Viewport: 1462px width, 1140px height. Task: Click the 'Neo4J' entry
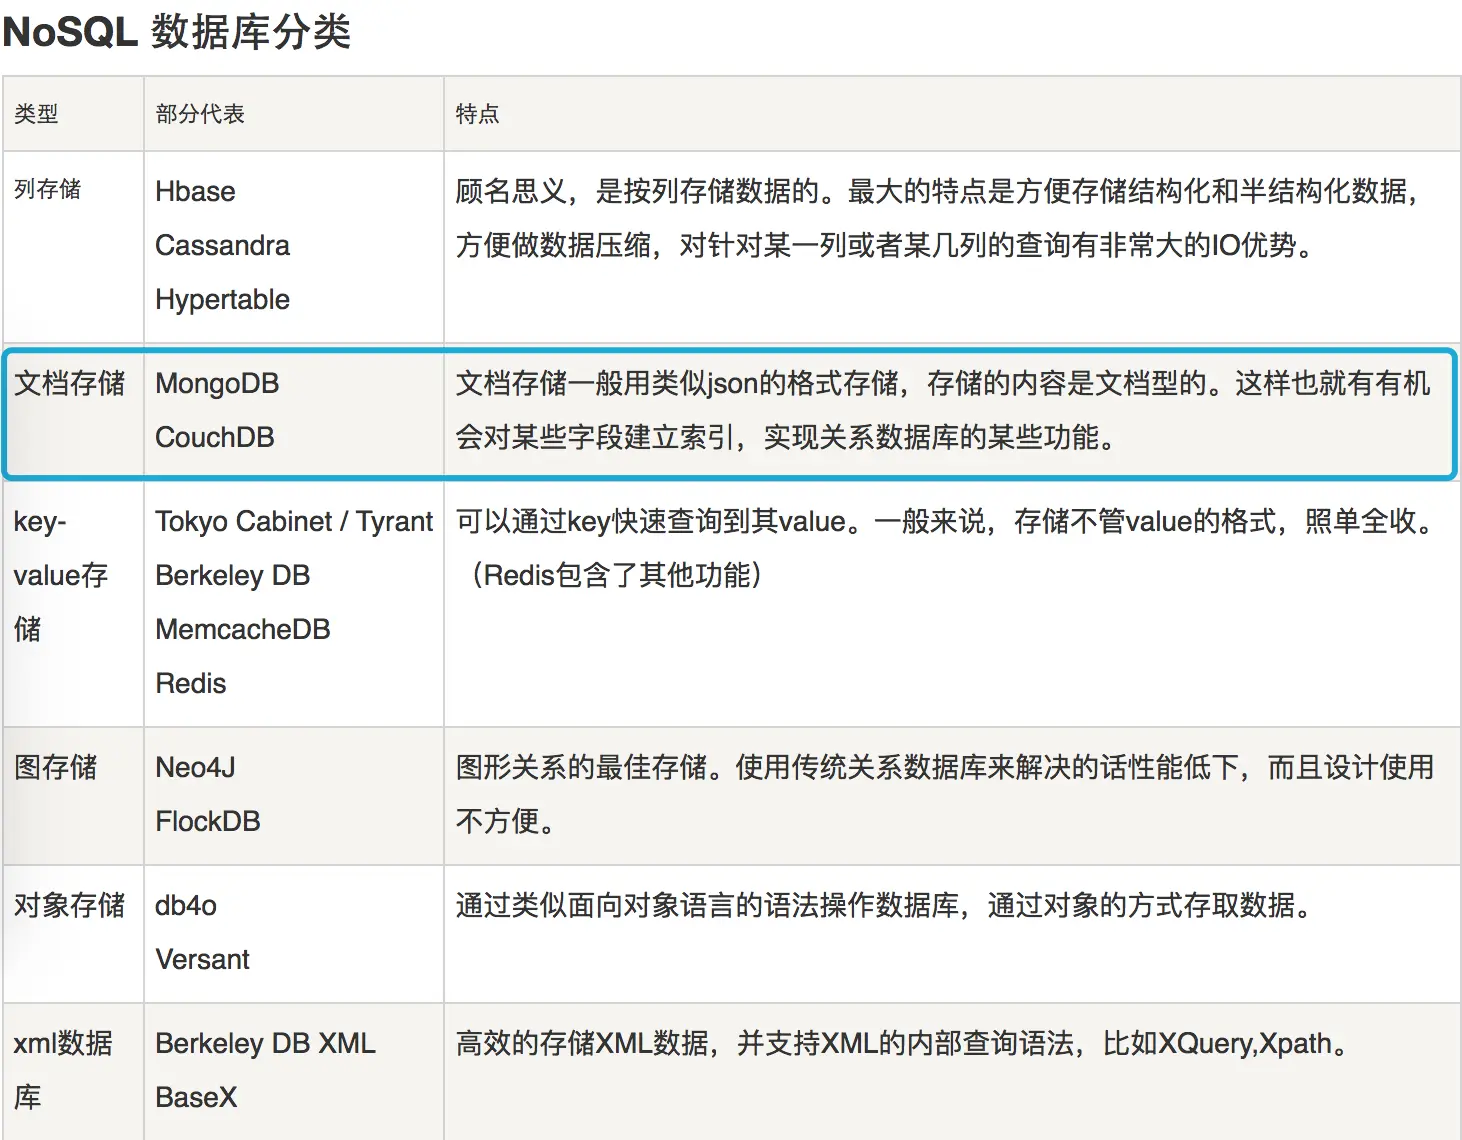[x=195, y=767]
